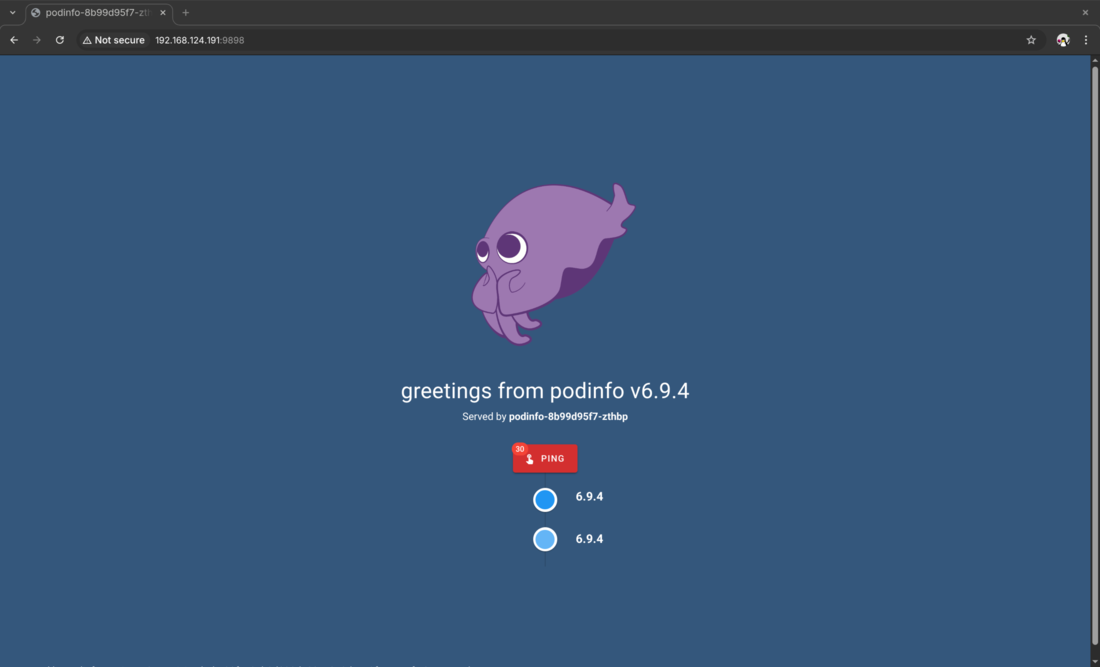1100x667 pixels.
Task: Expand options via the three-dot menu chevron
Action: click(x=1086, y=40)
